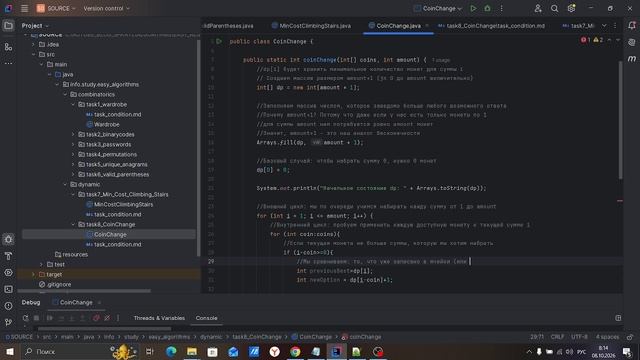The height and width of the screenshot is (360, 640).
Task: Select the resources folder
Action: tap(75, 254)
